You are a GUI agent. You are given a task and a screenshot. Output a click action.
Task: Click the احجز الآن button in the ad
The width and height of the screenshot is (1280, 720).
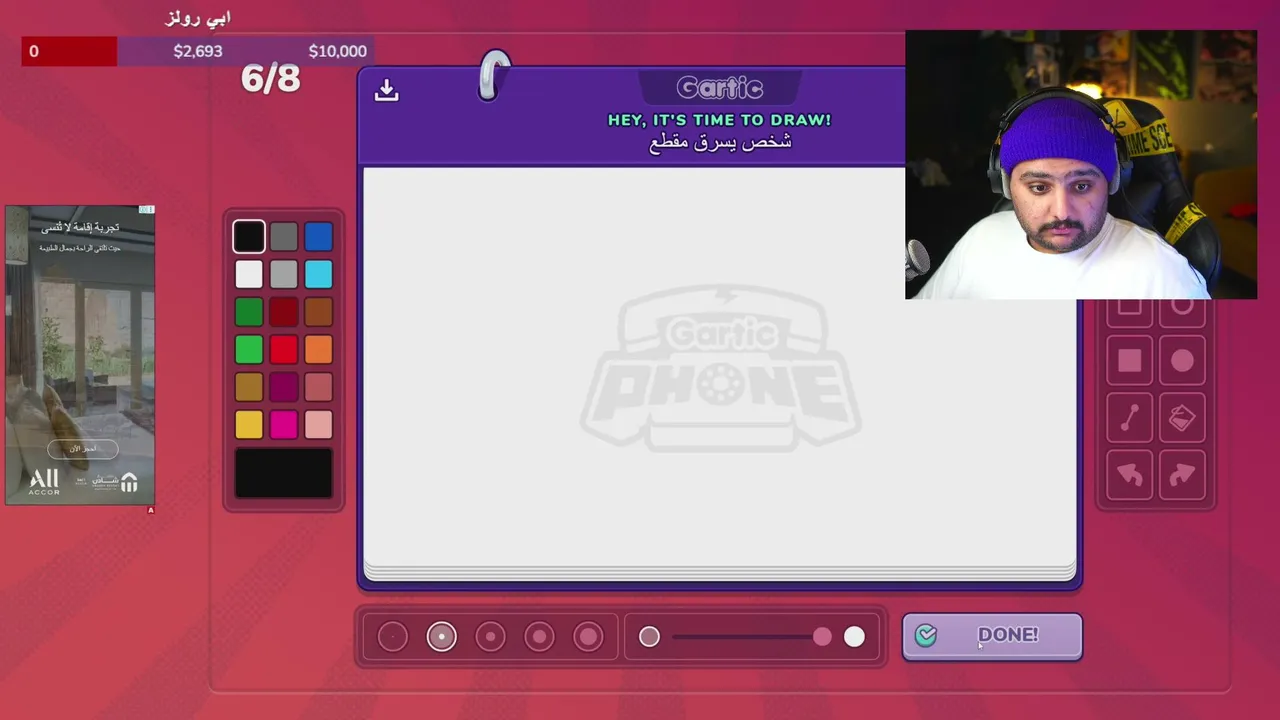click(82, 449)
